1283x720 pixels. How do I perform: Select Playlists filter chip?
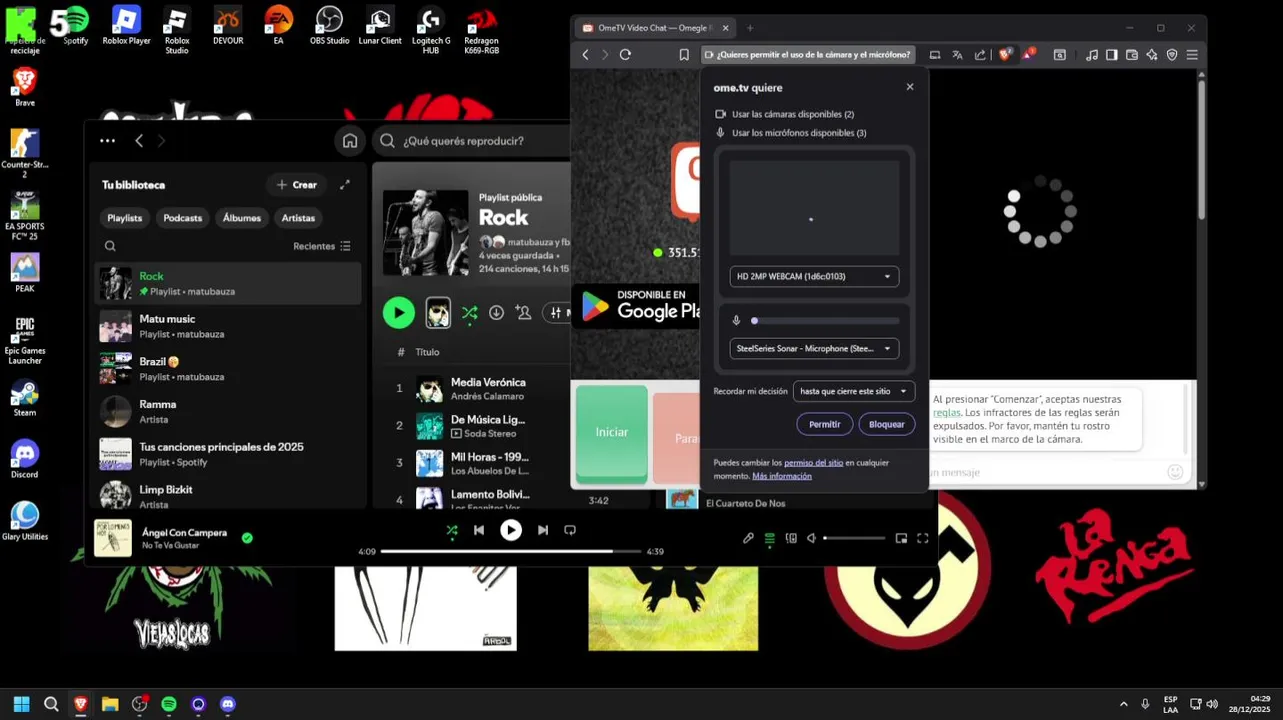point(125,218)
